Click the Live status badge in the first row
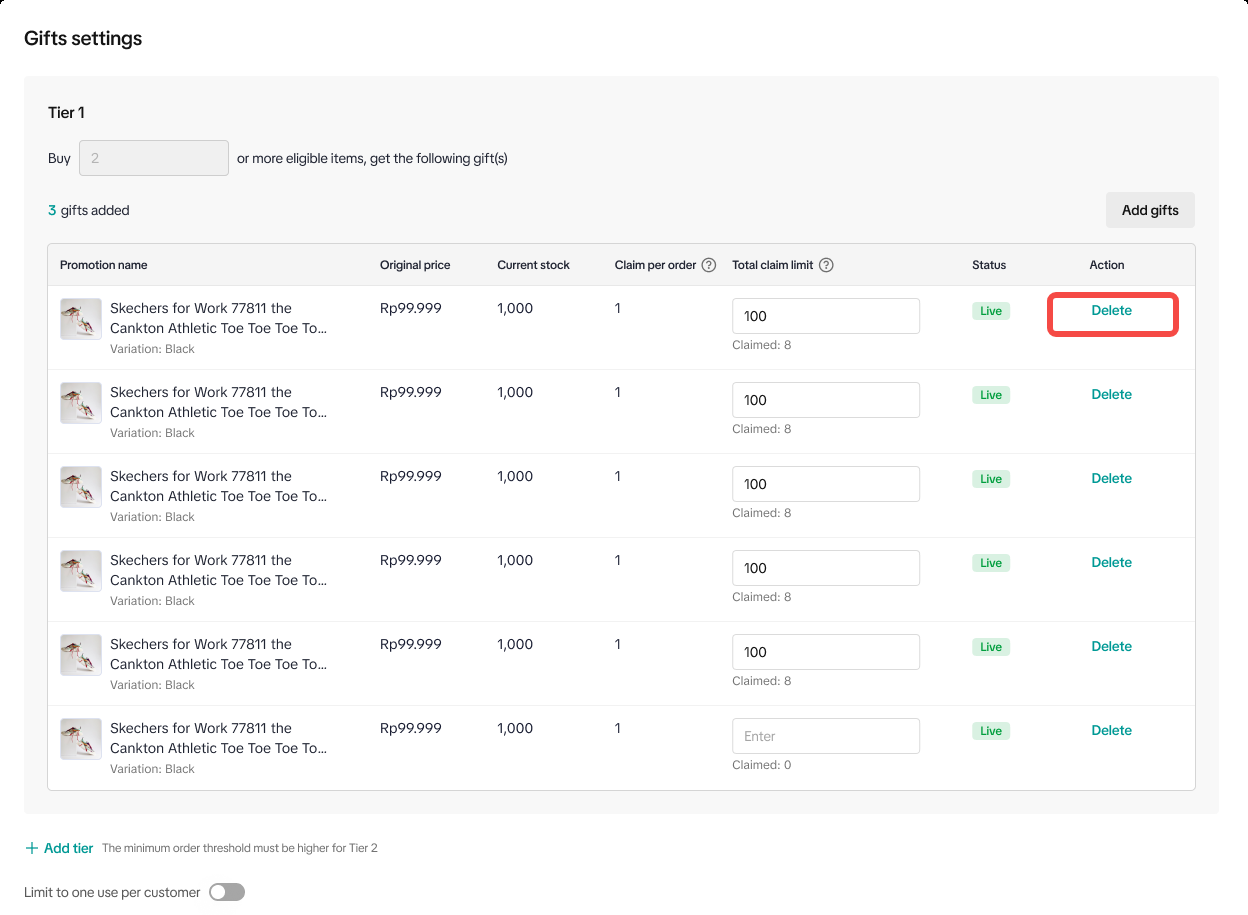 [990, 311]
